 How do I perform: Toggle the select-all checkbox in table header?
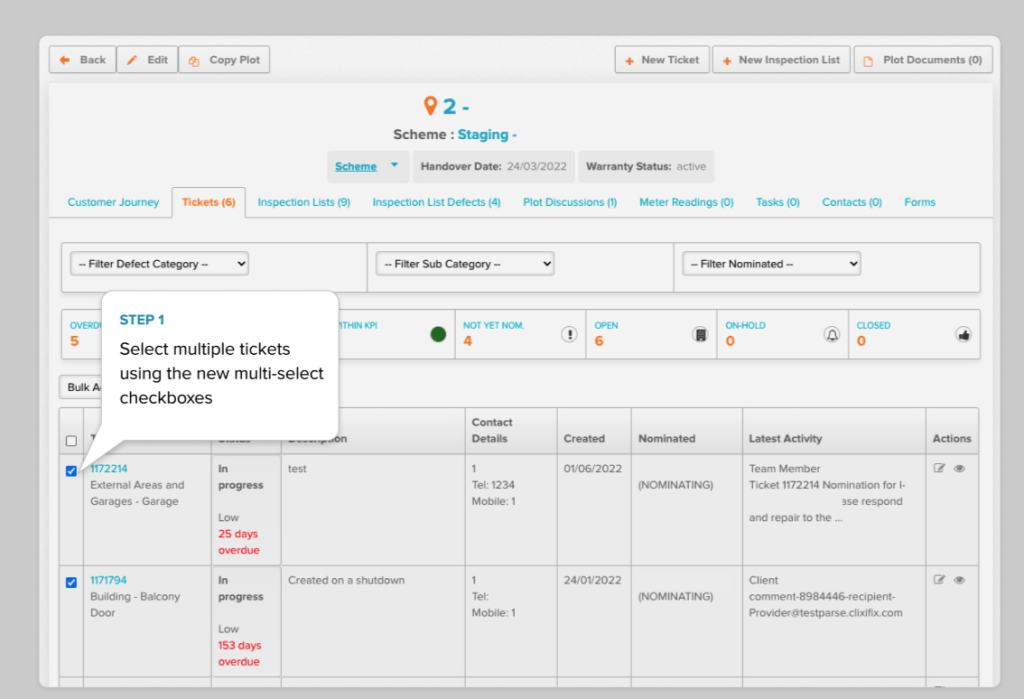71,440
